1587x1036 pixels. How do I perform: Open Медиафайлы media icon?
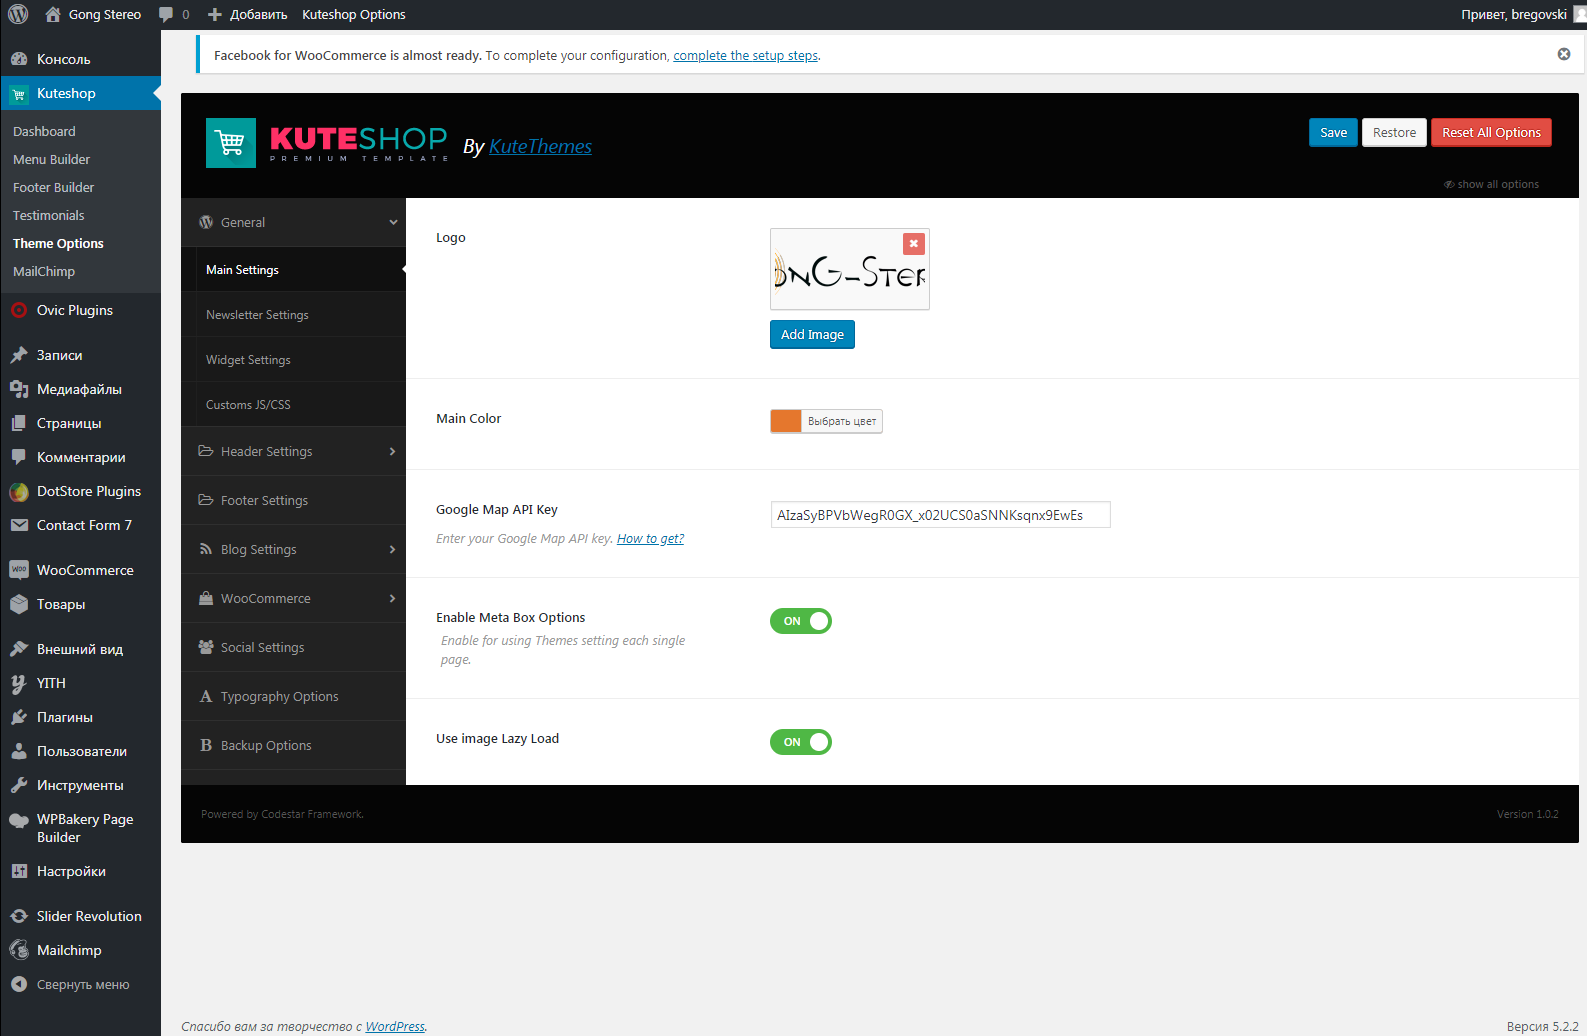tap(19, 389)
